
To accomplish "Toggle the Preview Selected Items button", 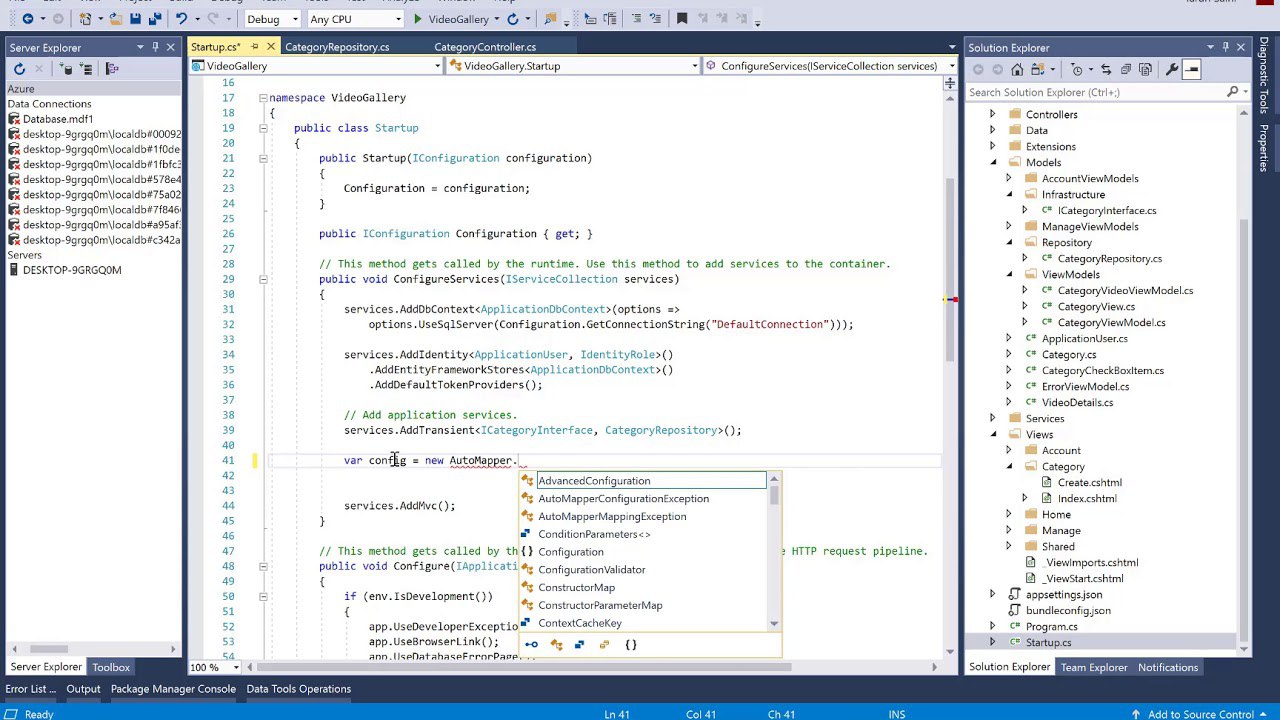I will click(1191, 69).
